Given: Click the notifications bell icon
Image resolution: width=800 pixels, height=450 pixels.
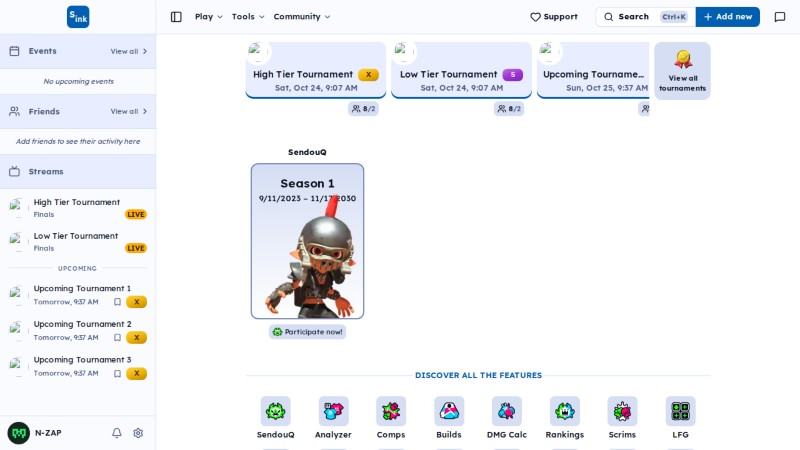Looking at the screenshot, I should [117, 433].
